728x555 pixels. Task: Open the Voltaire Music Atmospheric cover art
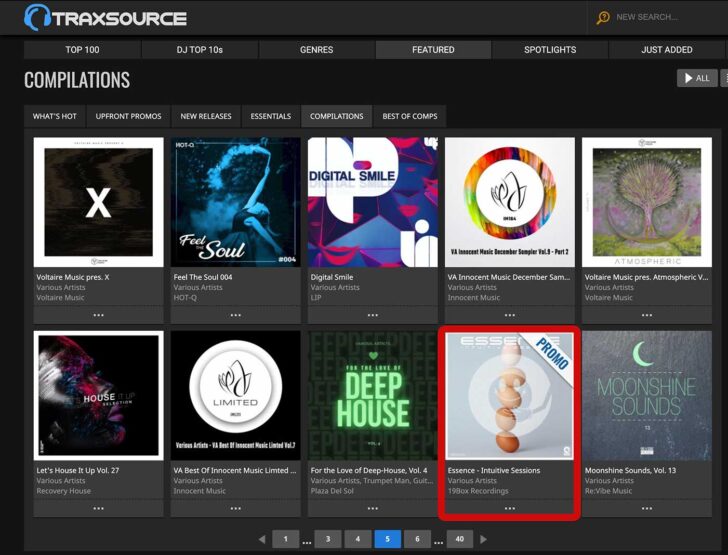pyautogui.click(x=647, y=202)
